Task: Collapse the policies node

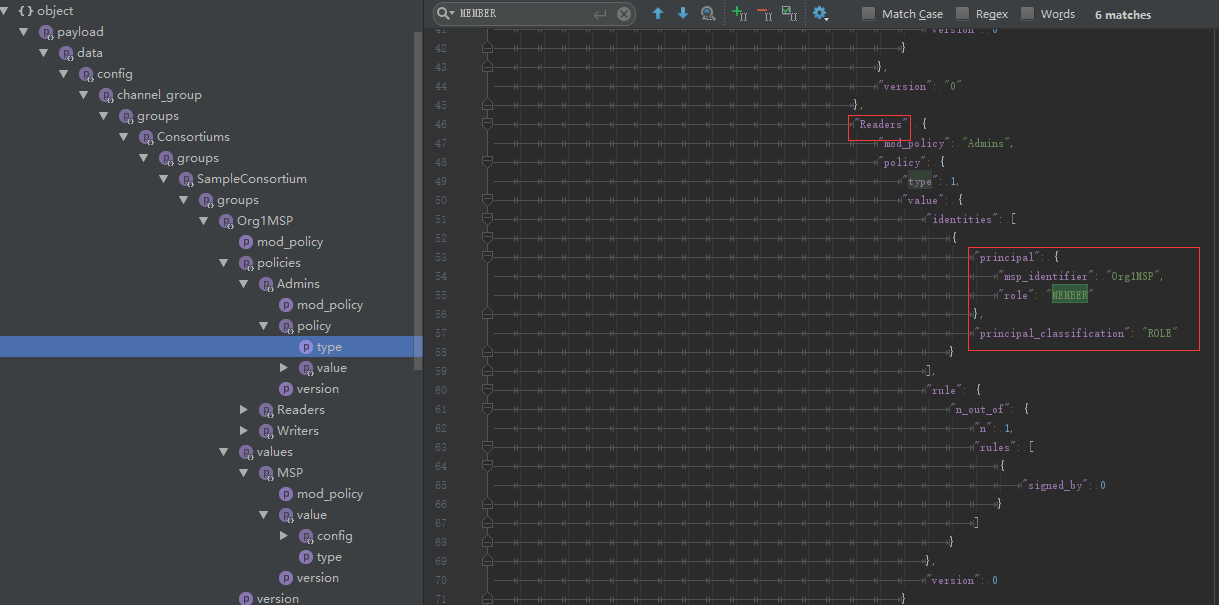Action: pyautogui.click(x=224, y=263)
